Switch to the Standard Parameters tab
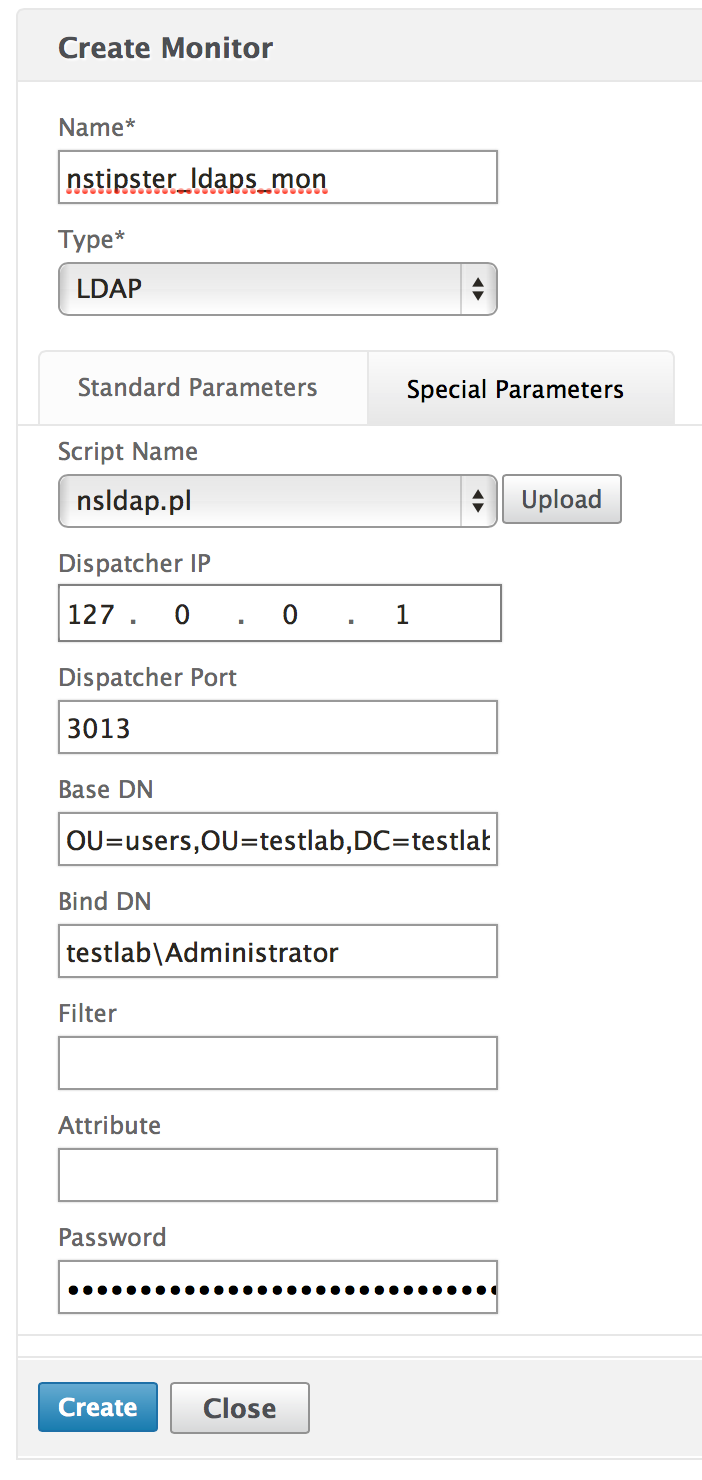Viewport: 702px width, 1480px height. (198, 388)
